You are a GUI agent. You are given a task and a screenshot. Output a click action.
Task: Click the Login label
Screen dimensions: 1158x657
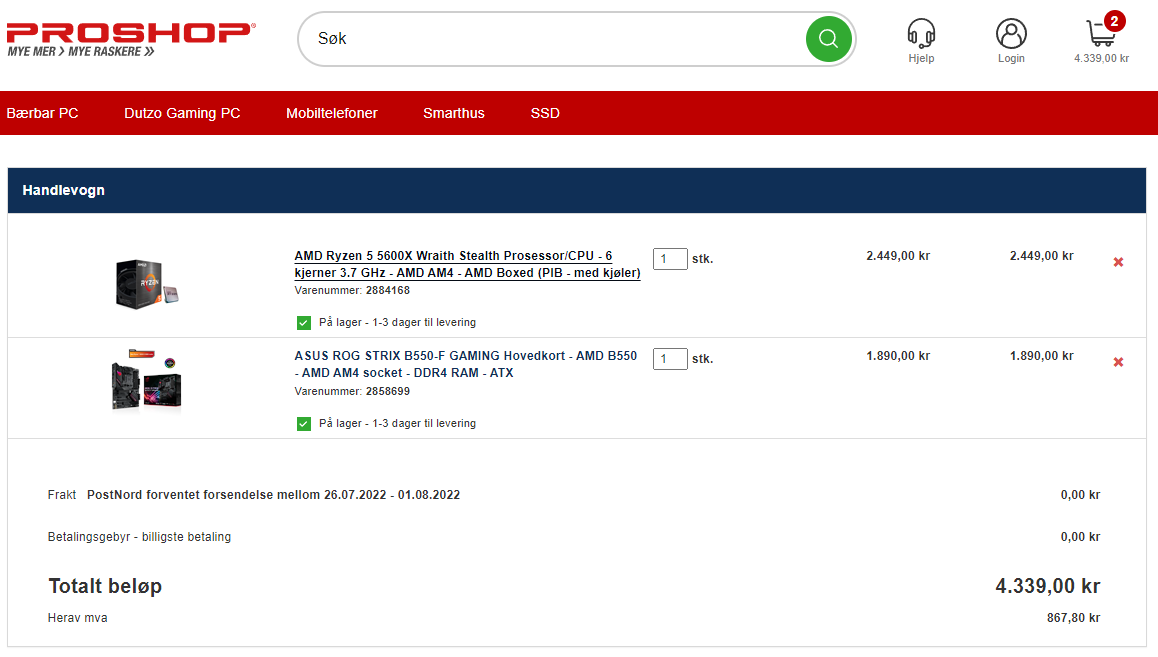(x=1011, y=58)
